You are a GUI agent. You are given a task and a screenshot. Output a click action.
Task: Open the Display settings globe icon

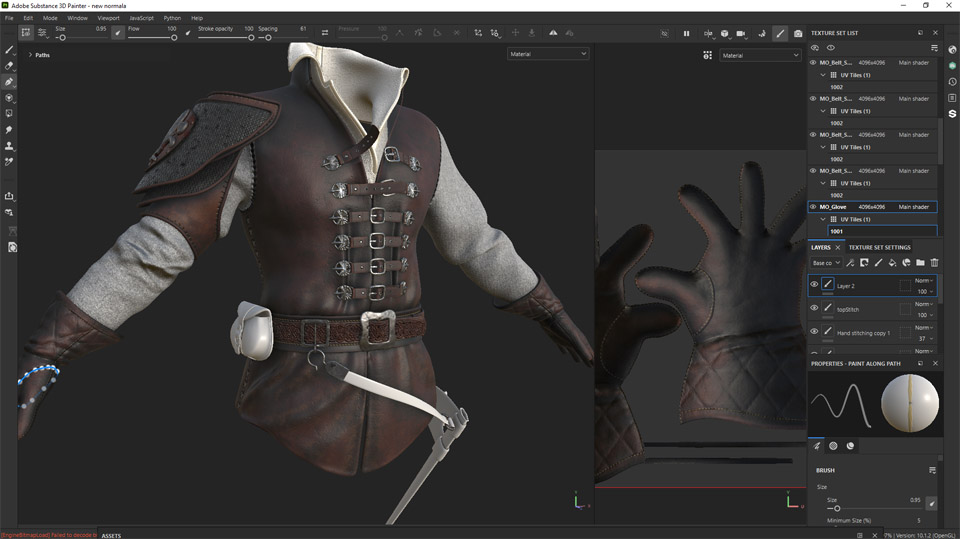pos(952,50)
